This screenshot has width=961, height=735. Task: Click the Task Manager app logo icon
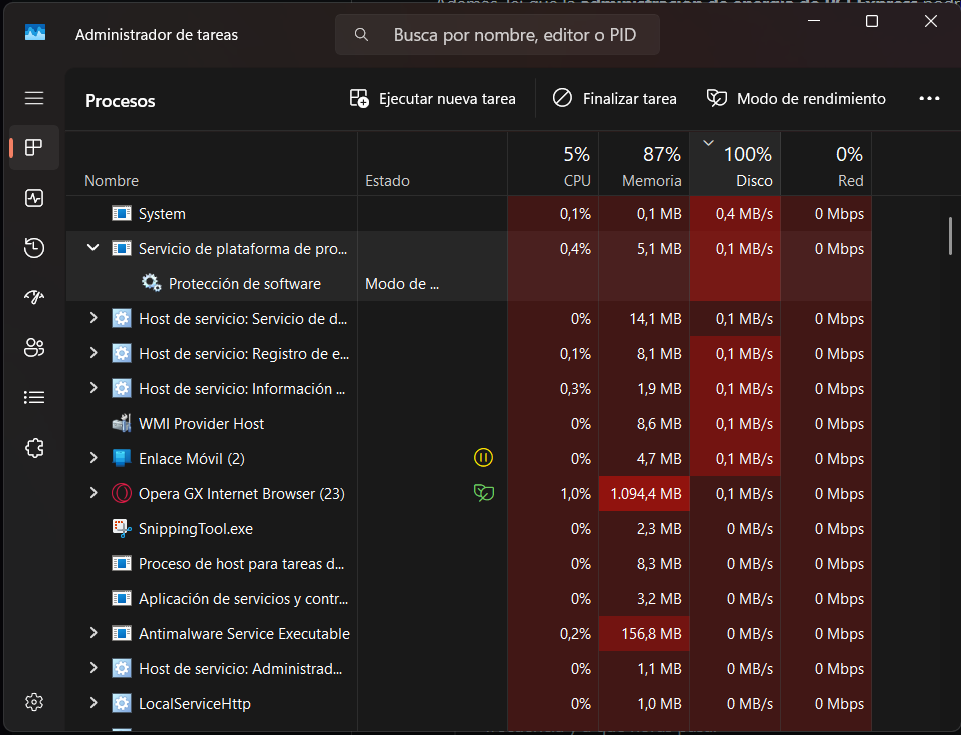click(x=35, y=32)
